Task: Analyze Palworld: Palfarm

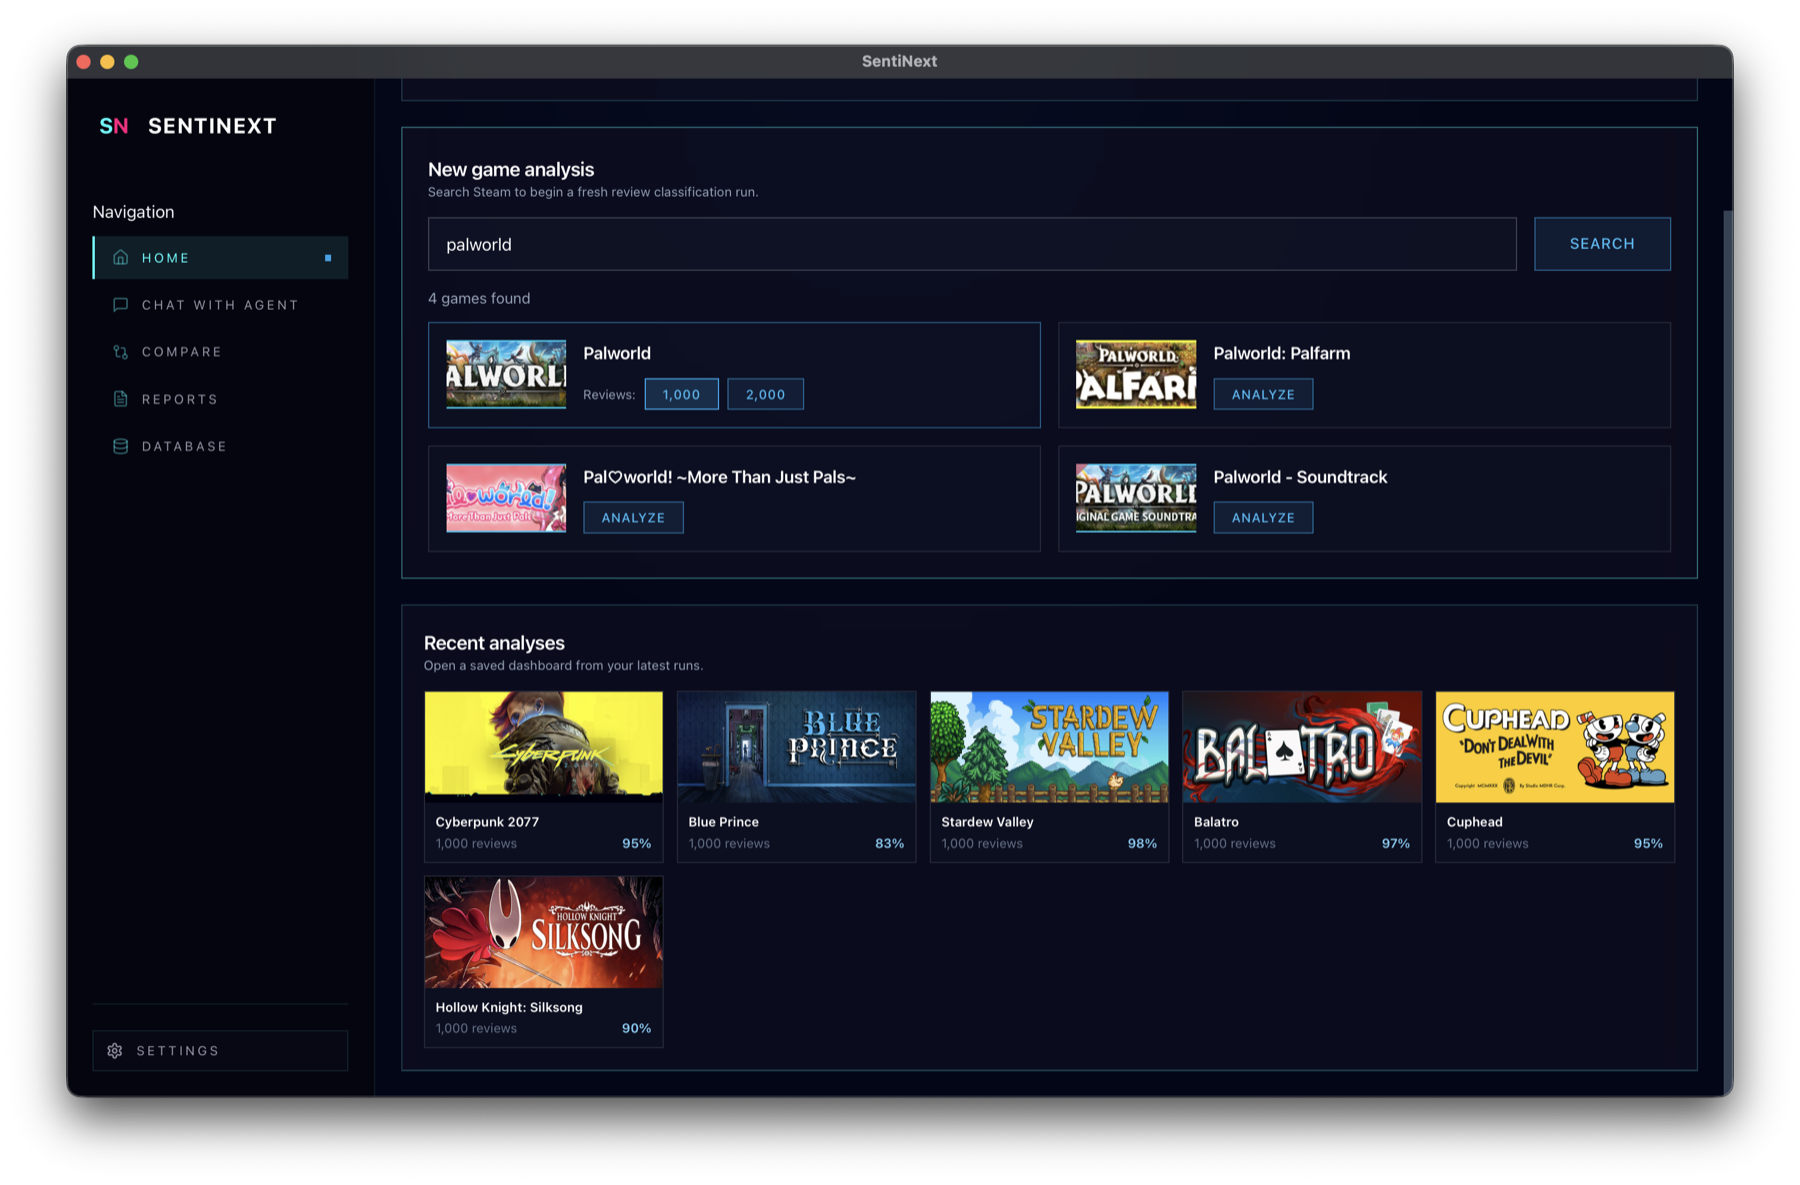Action: point(1263,394)
